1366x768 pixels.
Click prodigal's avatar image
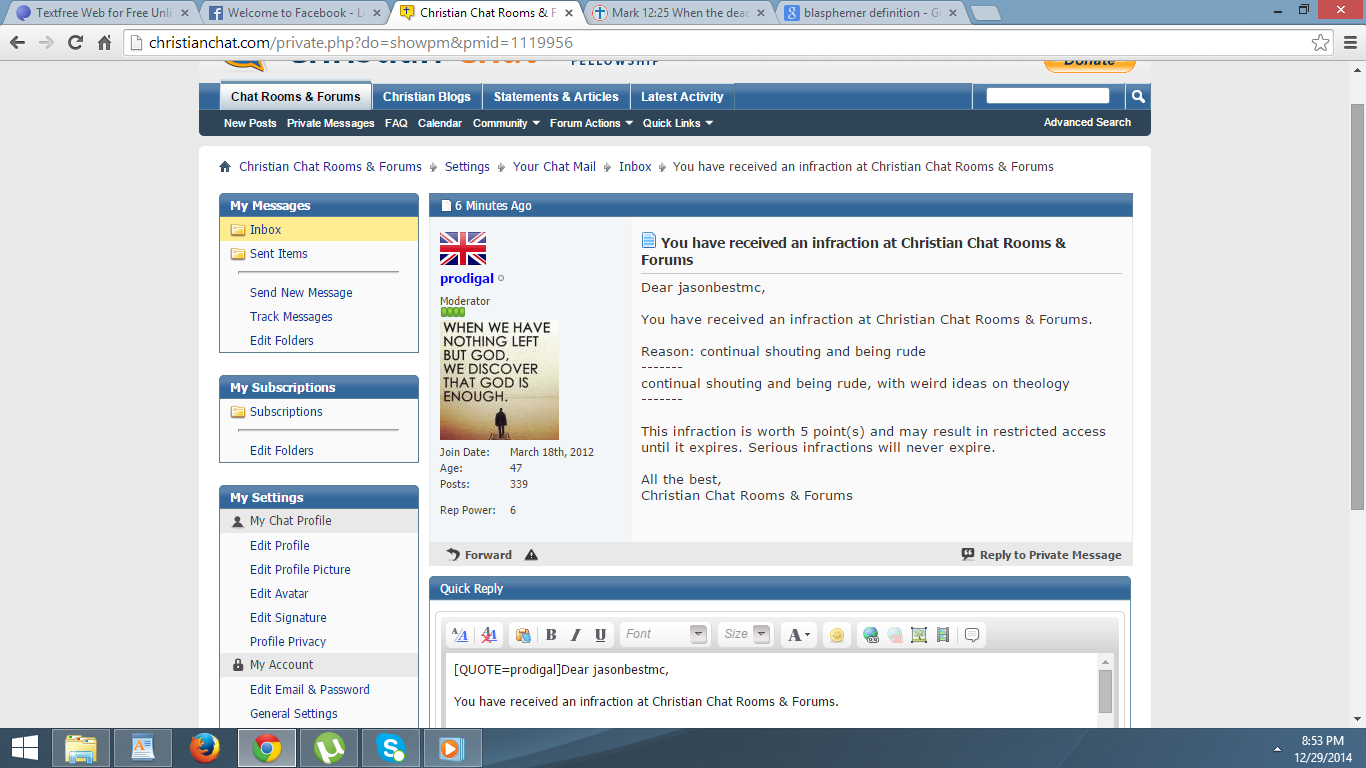[499, 380]
